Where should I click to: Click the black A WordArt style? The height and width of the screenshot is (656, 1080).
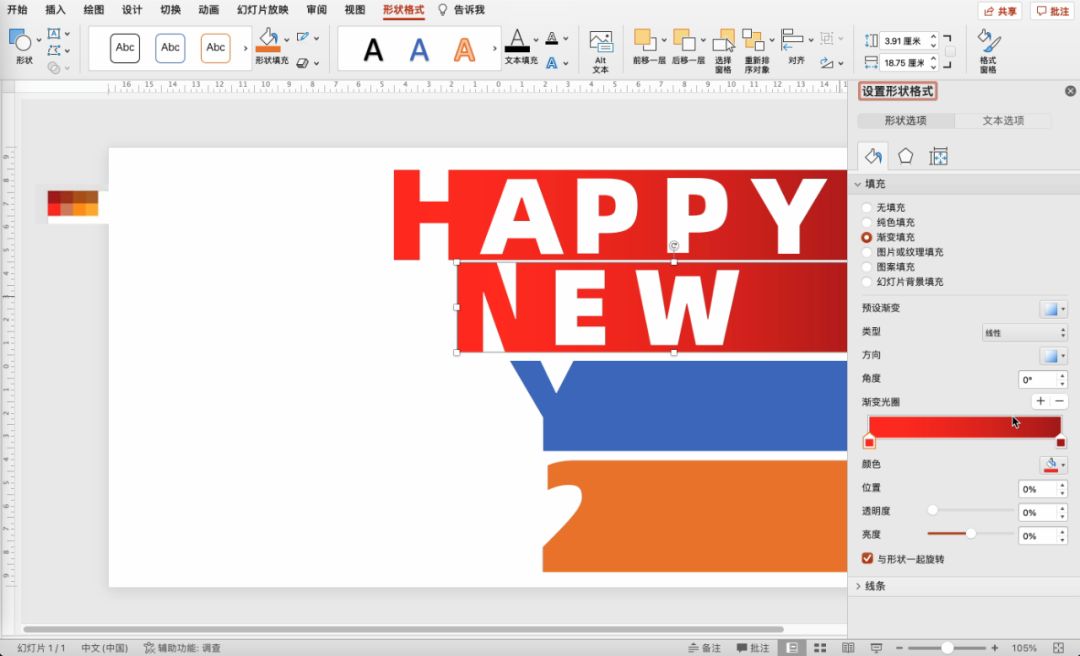tap(373, 50)
